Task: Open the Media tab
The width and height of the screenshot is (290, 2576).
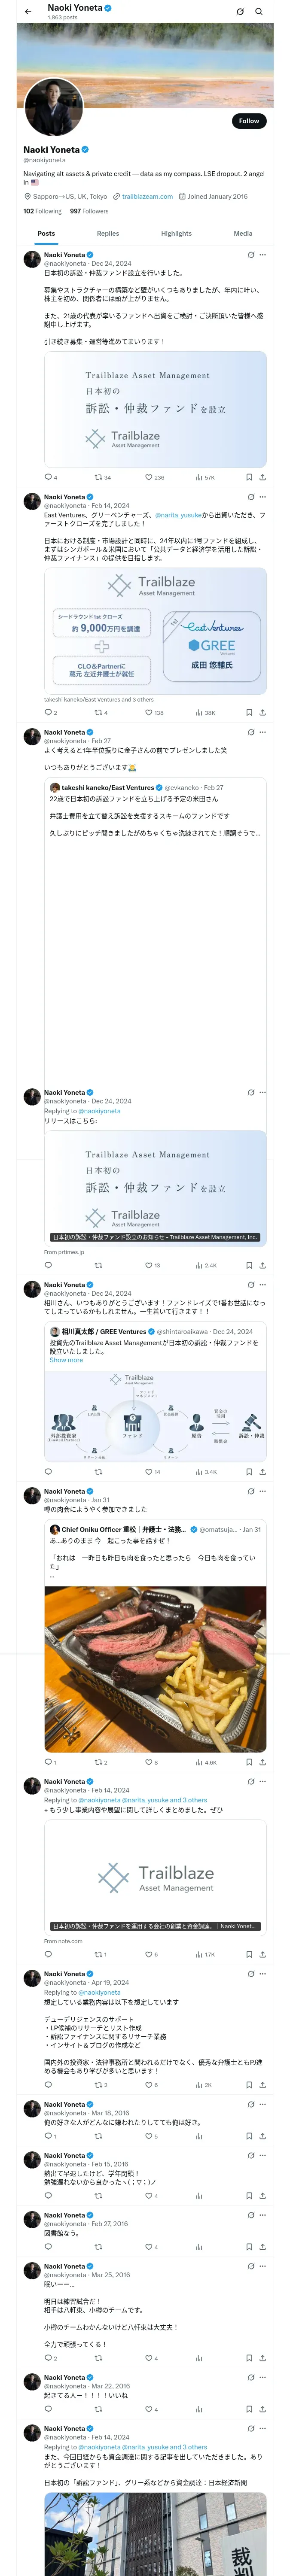Action: coord(243,233)
